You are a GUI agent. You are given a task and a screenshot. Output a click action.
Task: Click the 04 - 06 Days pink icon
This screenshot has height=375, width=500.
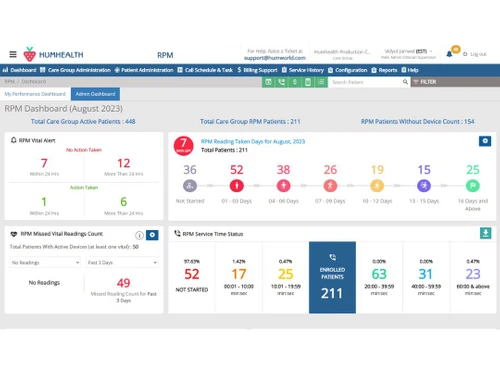click(283, 186)
